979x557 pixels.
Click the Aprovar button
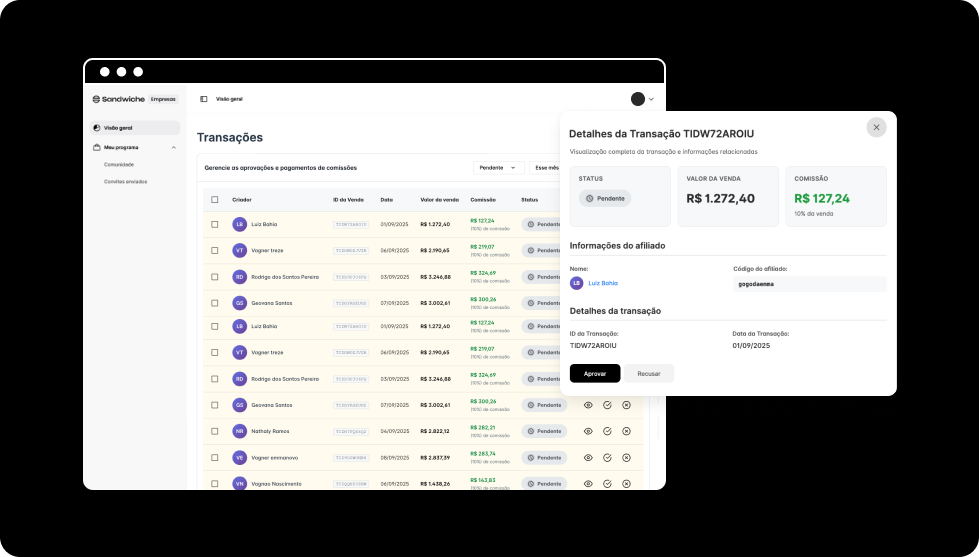pos(595,373)
